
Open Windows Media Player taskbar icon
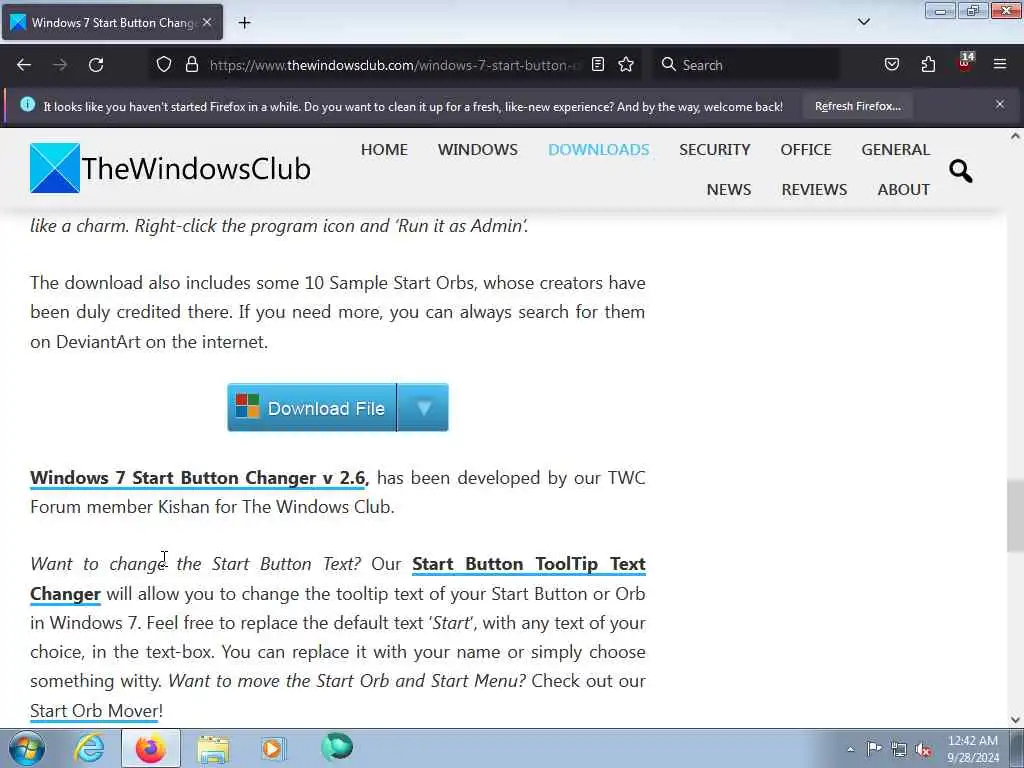point(273,748)
